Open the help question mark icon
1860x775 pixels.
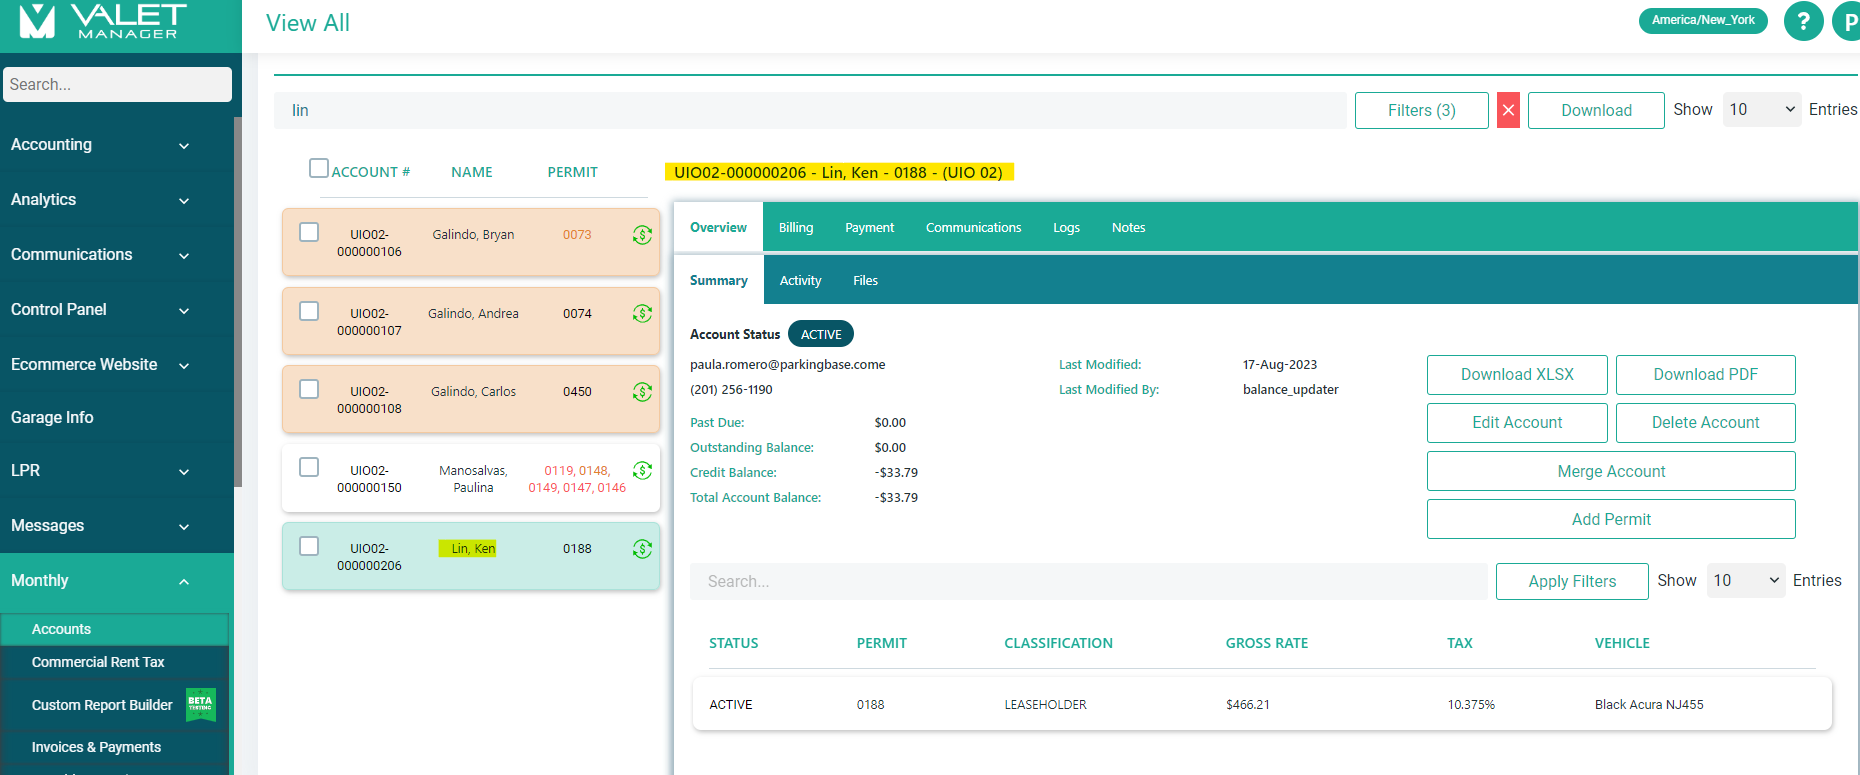[x=1803, y=21]
